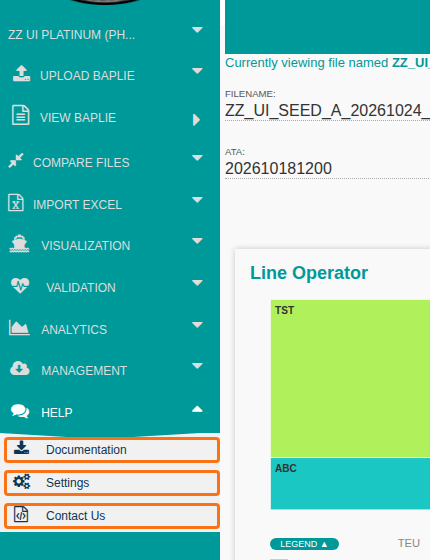Open the Contact Us link
Image resolution: width=430 pixels, height=560 pixels.
112,516
